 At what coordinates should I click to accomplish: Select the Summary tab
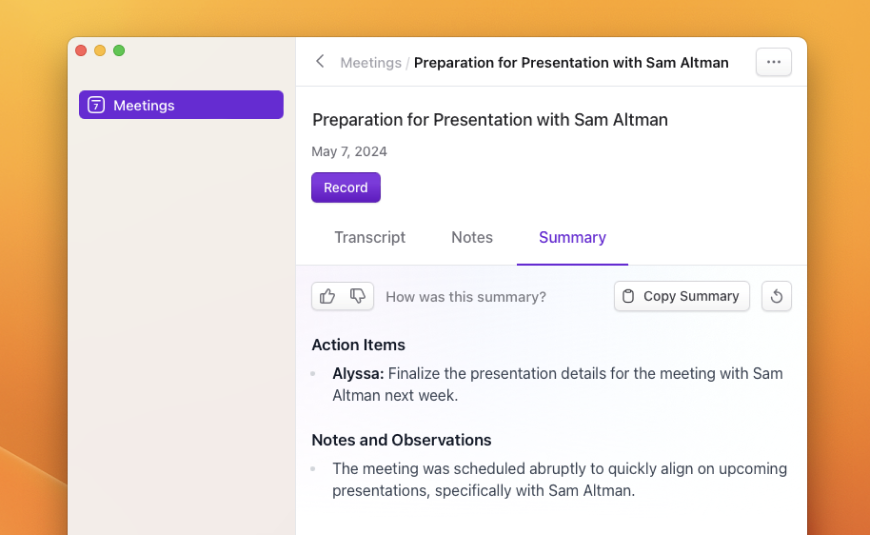(572, 238)
